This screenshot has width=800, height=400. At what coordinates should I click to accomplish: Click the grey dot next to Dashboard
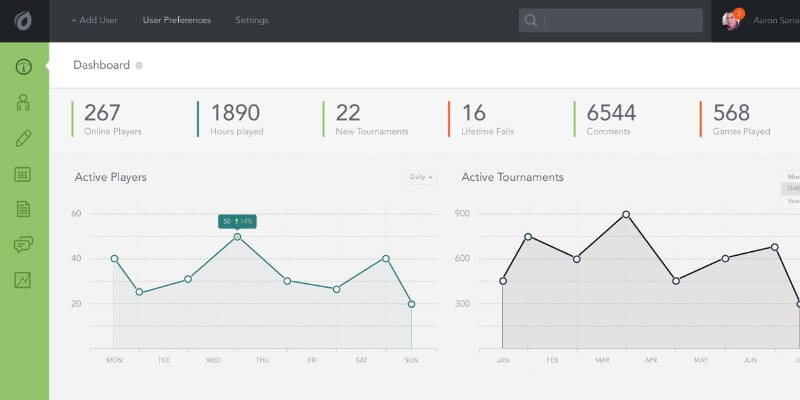[139, 66]
